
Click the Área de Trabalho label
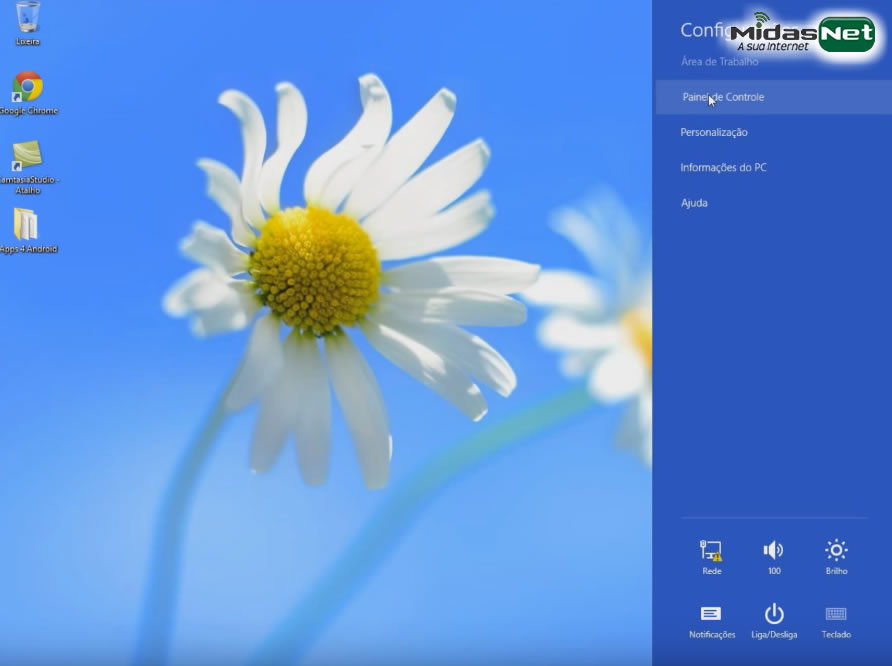tap(719, 62)
